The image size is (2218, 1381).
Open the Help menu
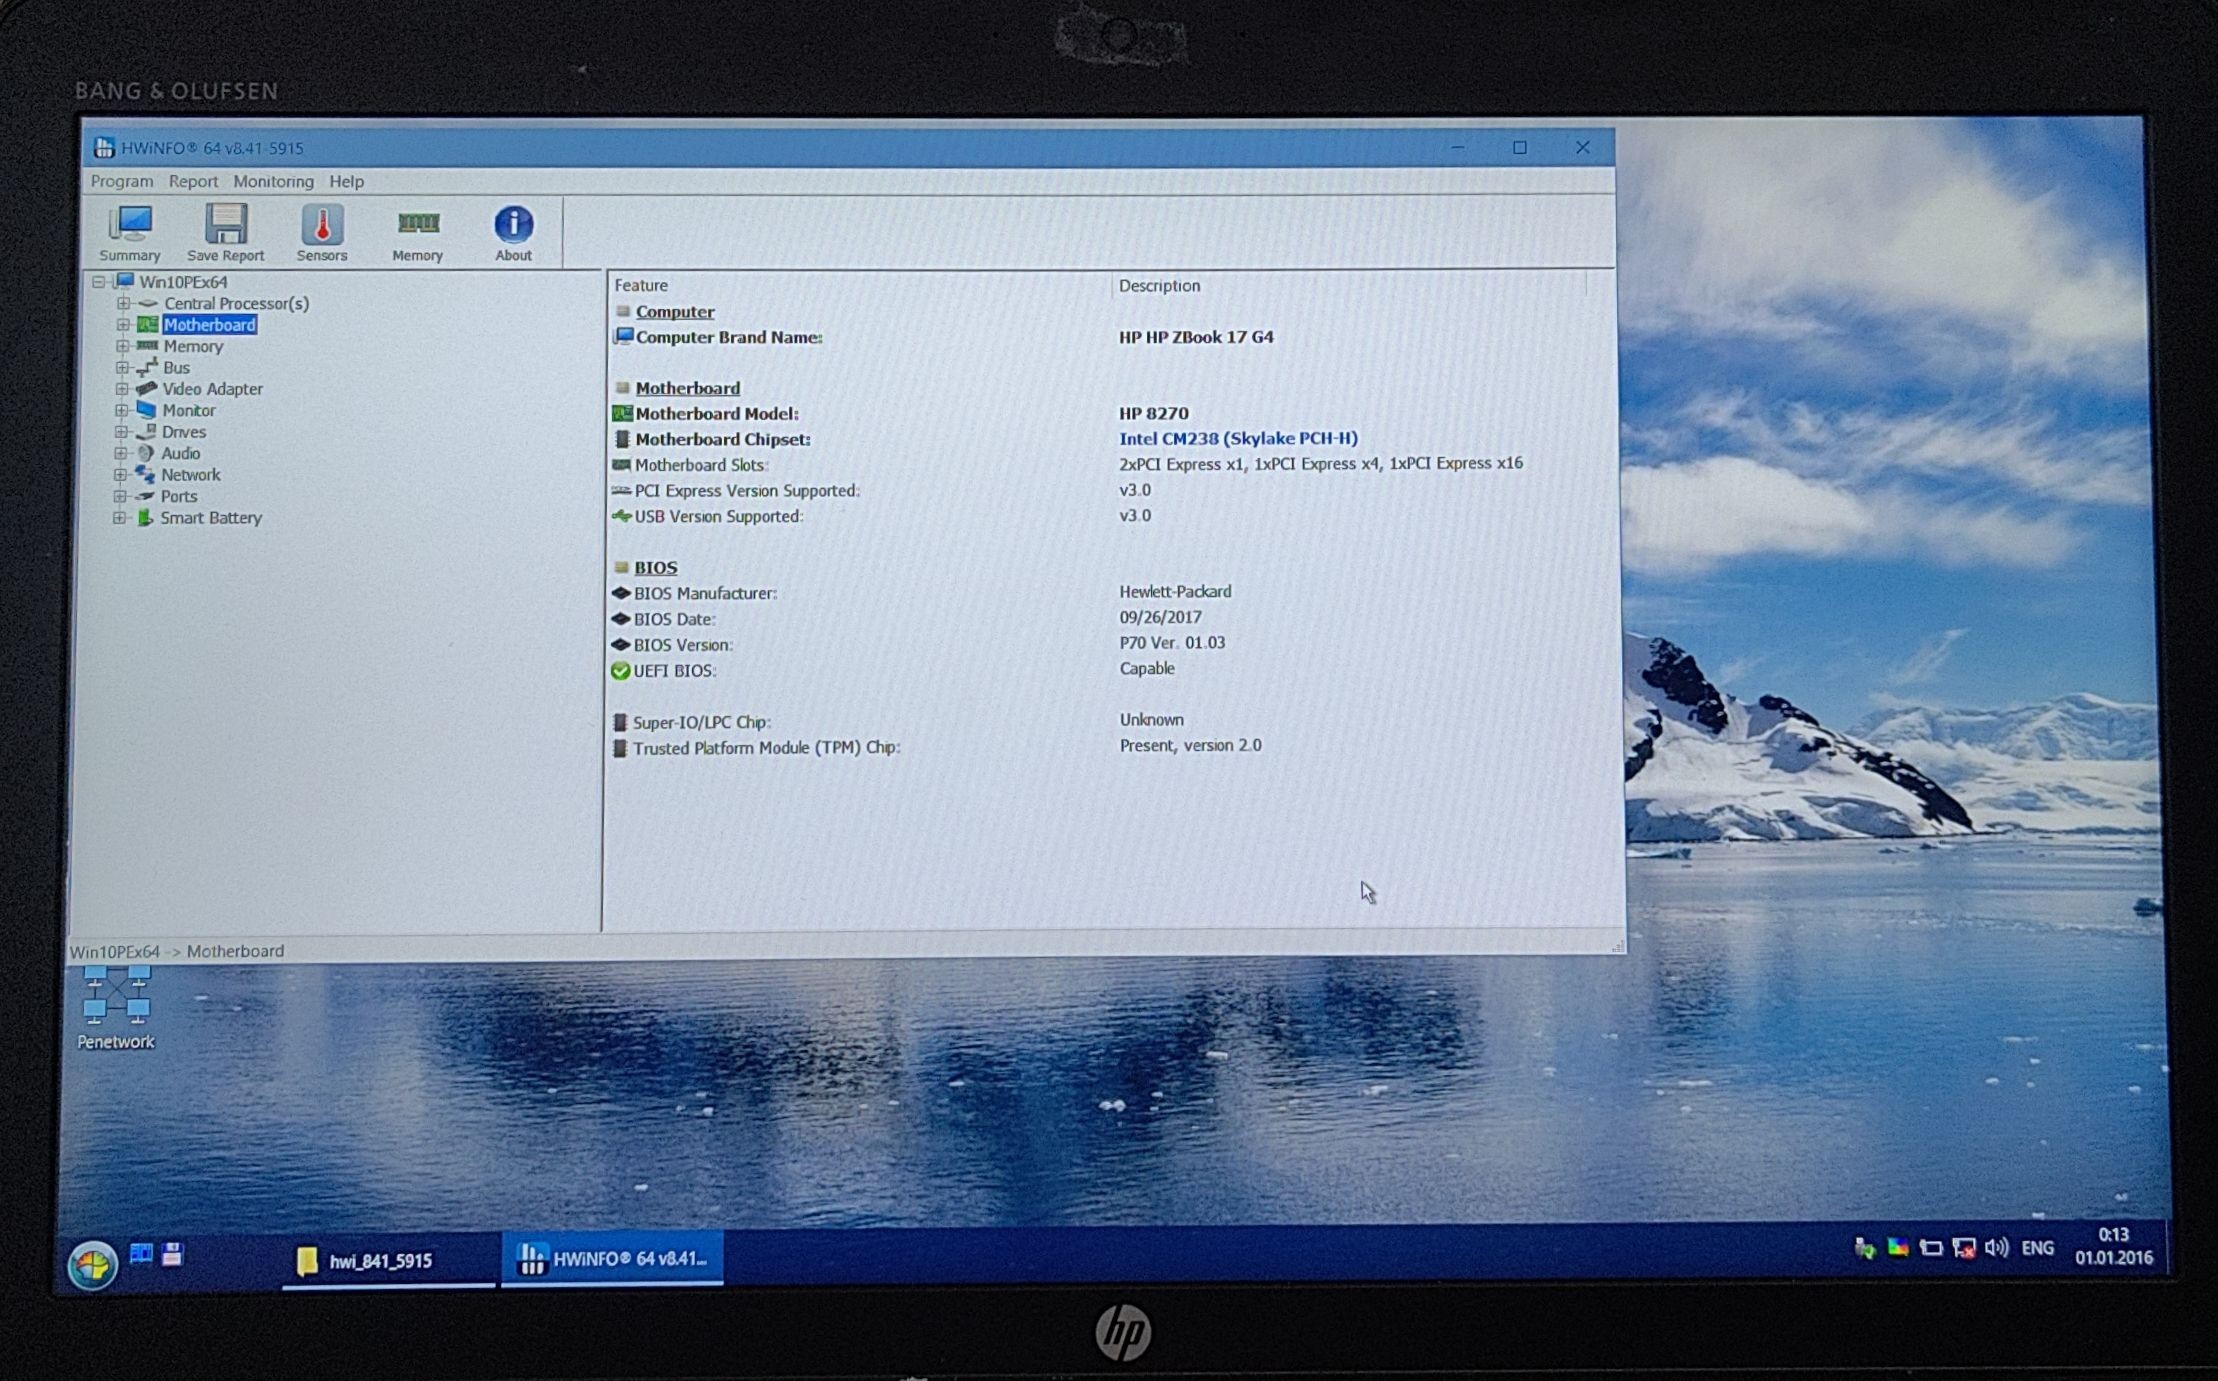(x=347, y=181)
